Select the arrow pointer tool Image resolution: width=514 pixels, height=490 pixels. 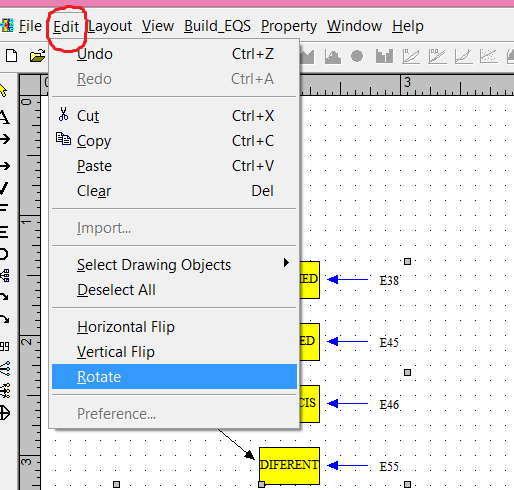tap(3, 90)
